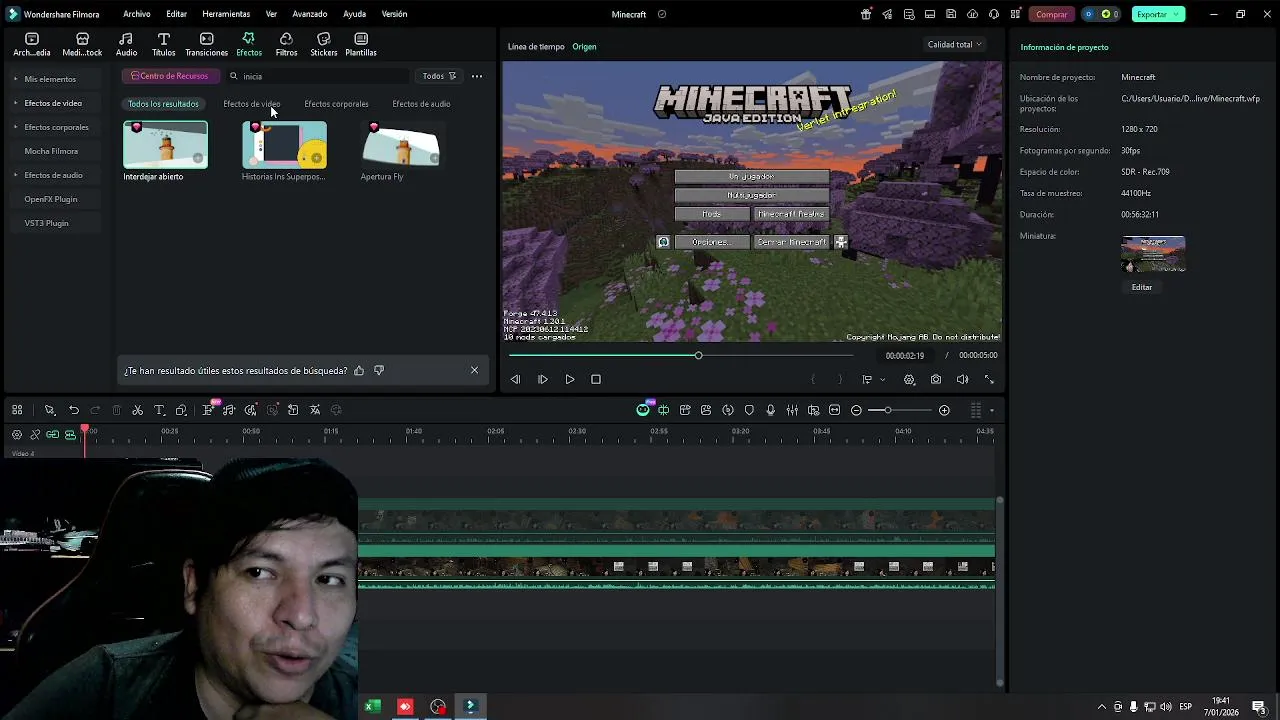Open the Herramientas menu

pos(226,14)
